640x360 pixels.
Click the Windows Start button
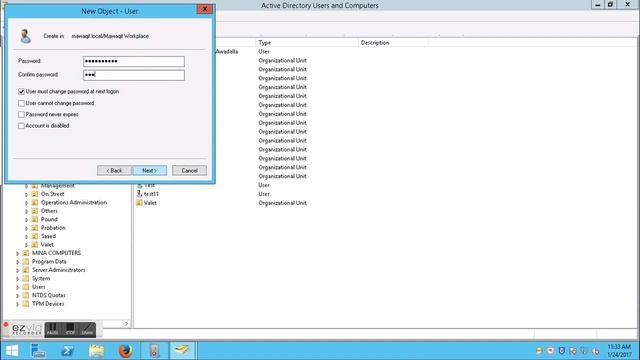tap(12, 351)
